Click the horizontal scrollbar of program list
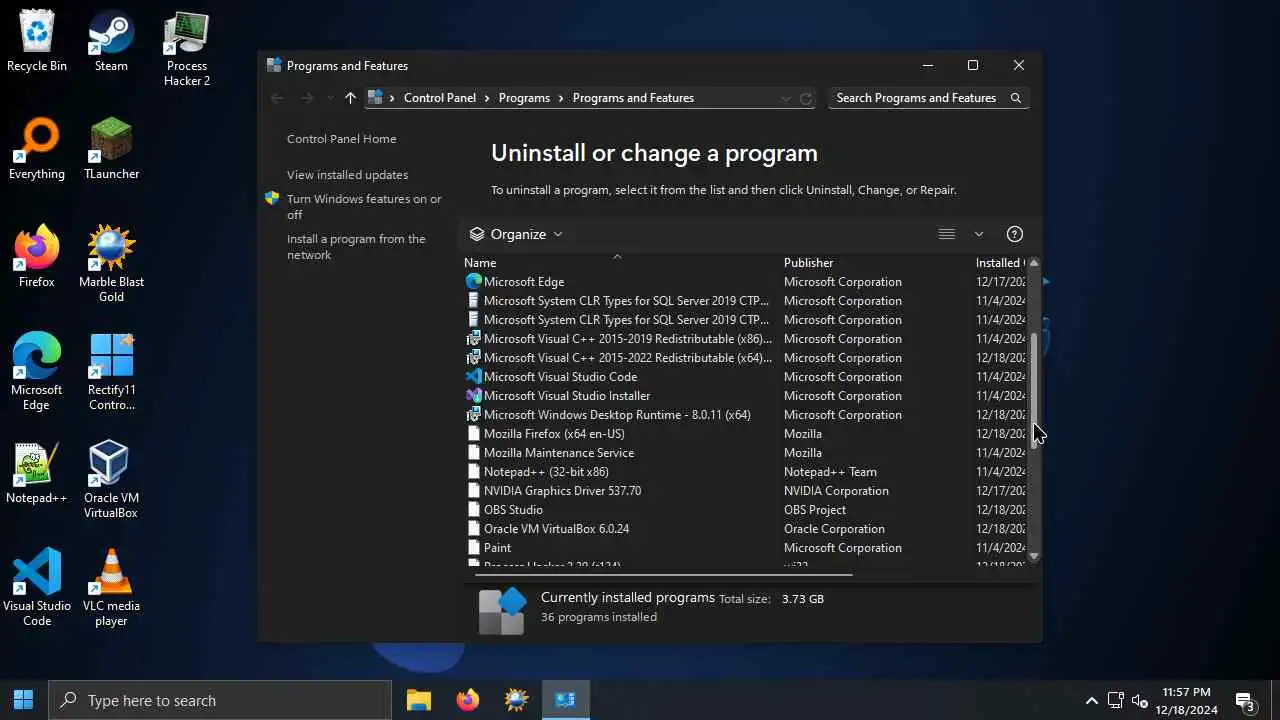Viewport: 1280px width, 720px height. [x=663, y=575]
